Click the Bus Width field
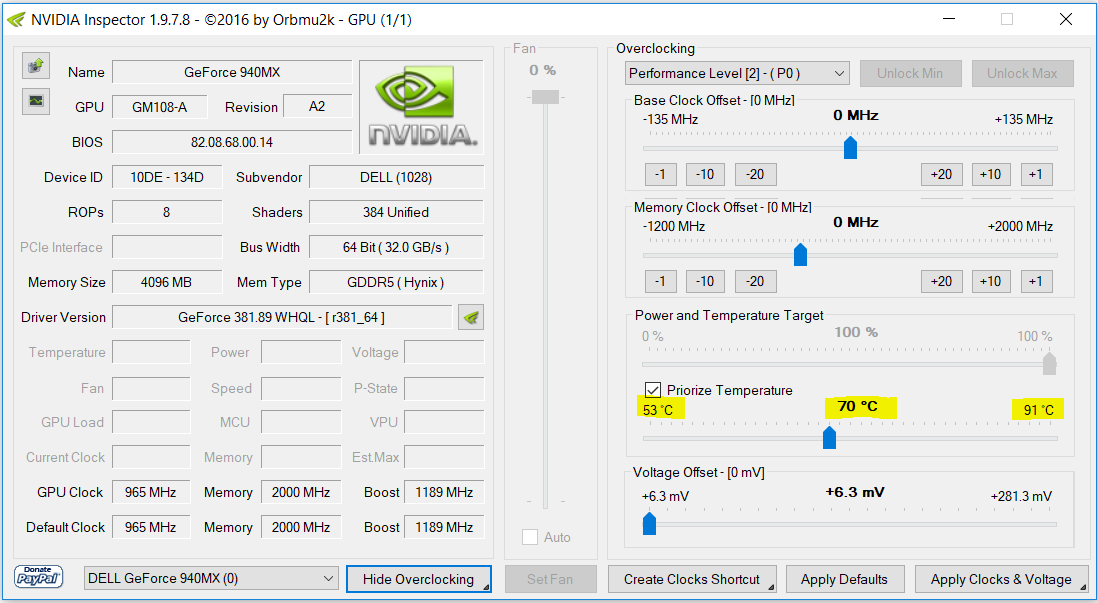This screenshot has height=603, width=1098. tap(396, 247)
